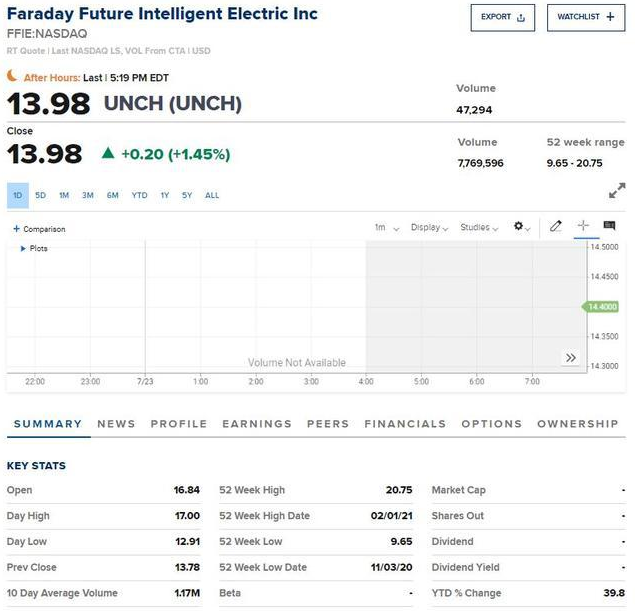Screen dimensions: 643x615
Task: Open the 1m interval dropdown
Action: pyautogui.click(x=386, y=228)
